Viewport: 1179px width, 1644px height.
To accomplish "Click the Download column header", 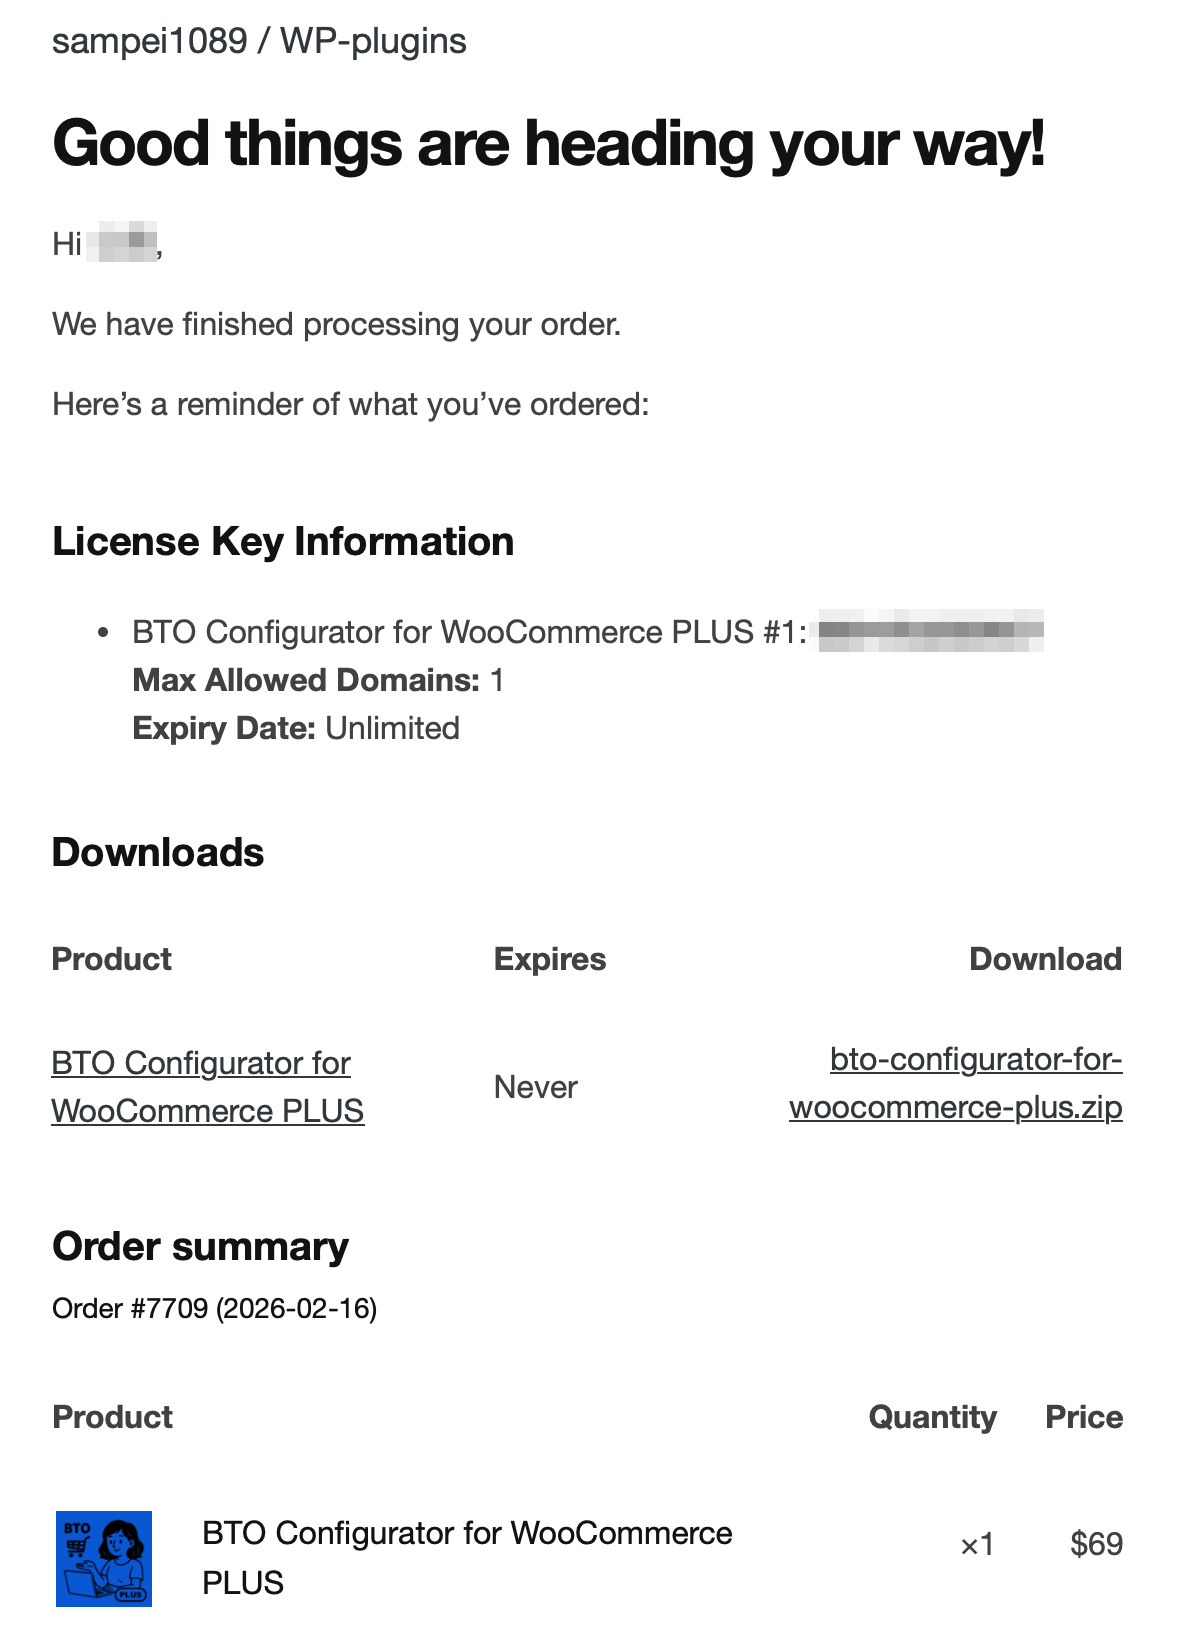I will tap(1045, 959).
